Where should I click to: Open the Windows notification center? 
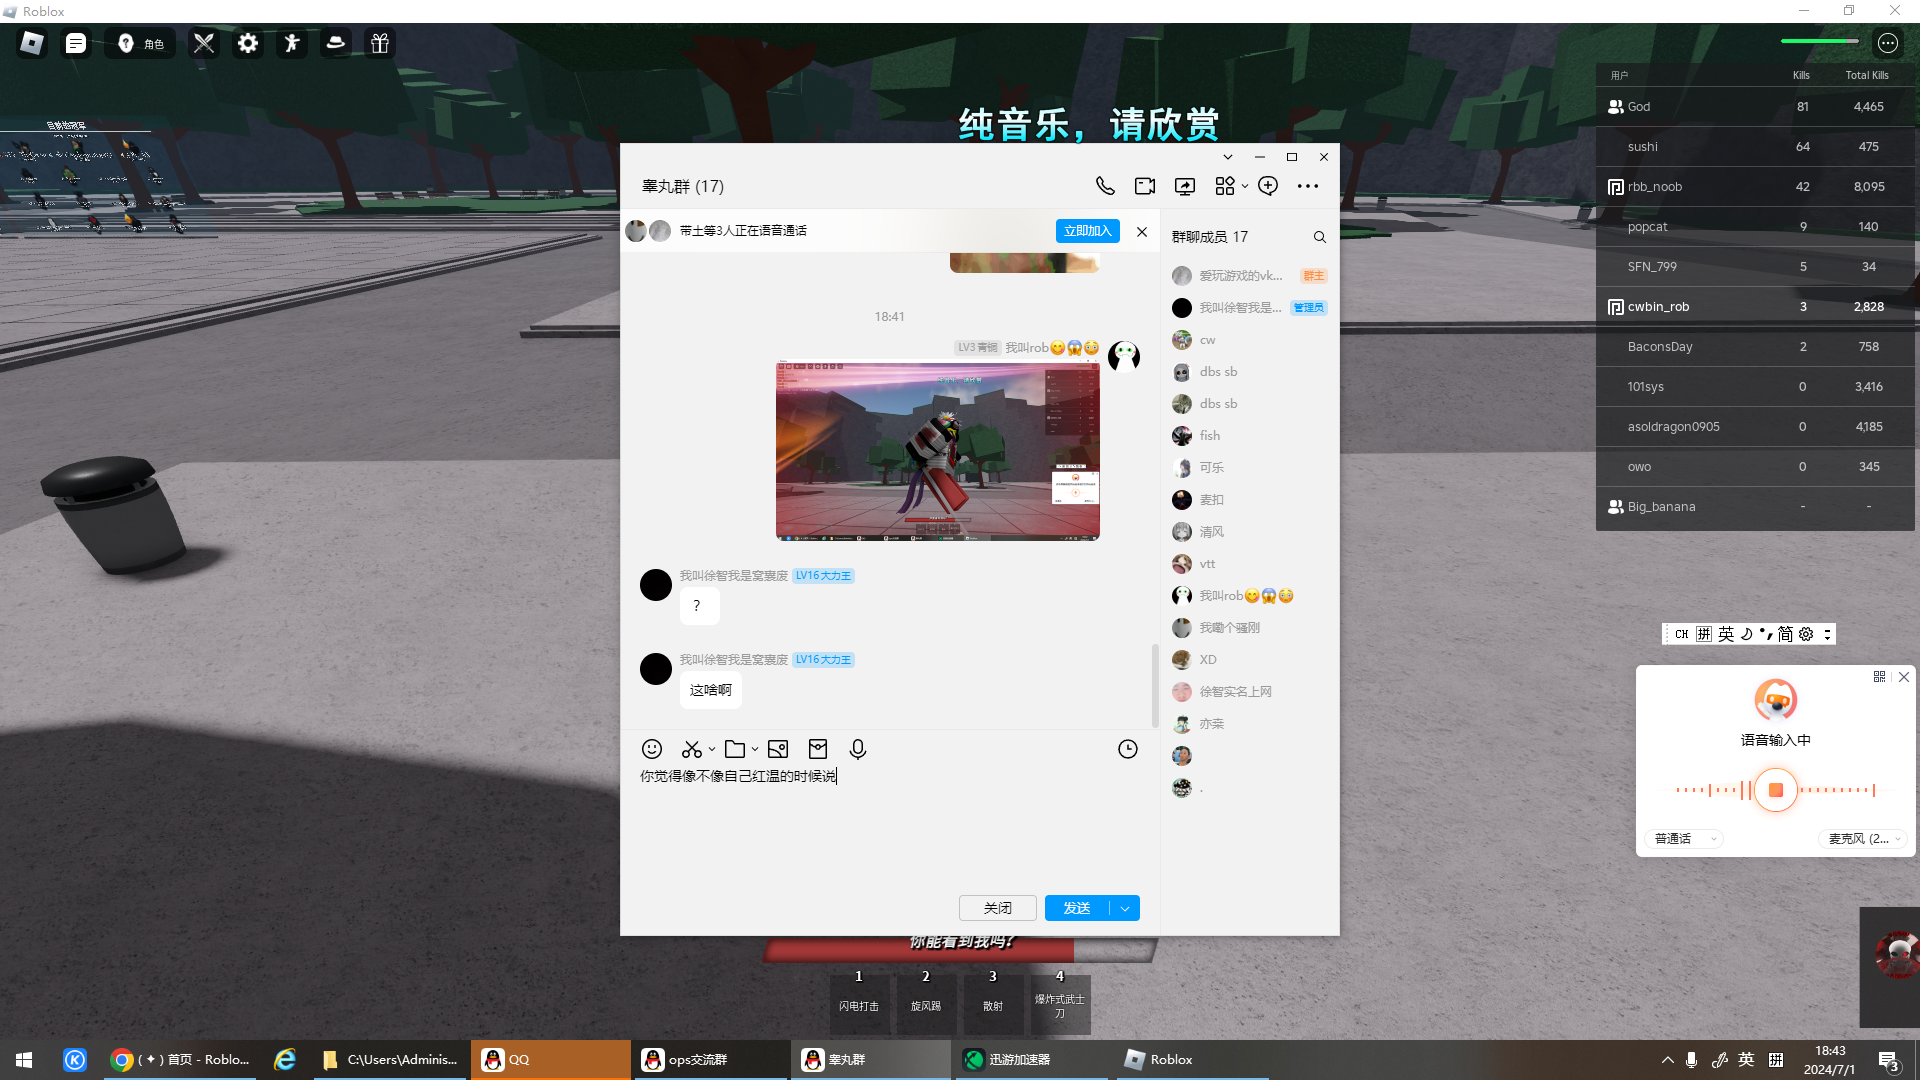[x=1889, y=1060]
